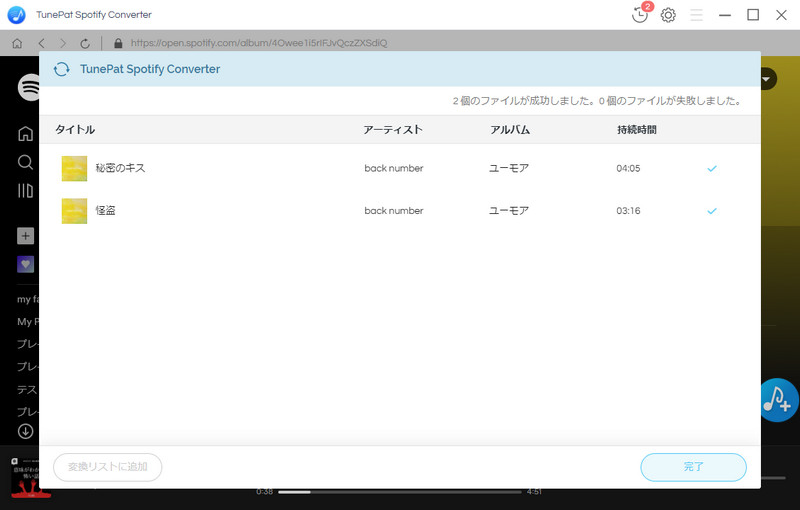Open Your Library icon in sidebar
Image resolution: width=800 pixels, height=510 pixels.
pyautogui.click(x=26, y=191)
